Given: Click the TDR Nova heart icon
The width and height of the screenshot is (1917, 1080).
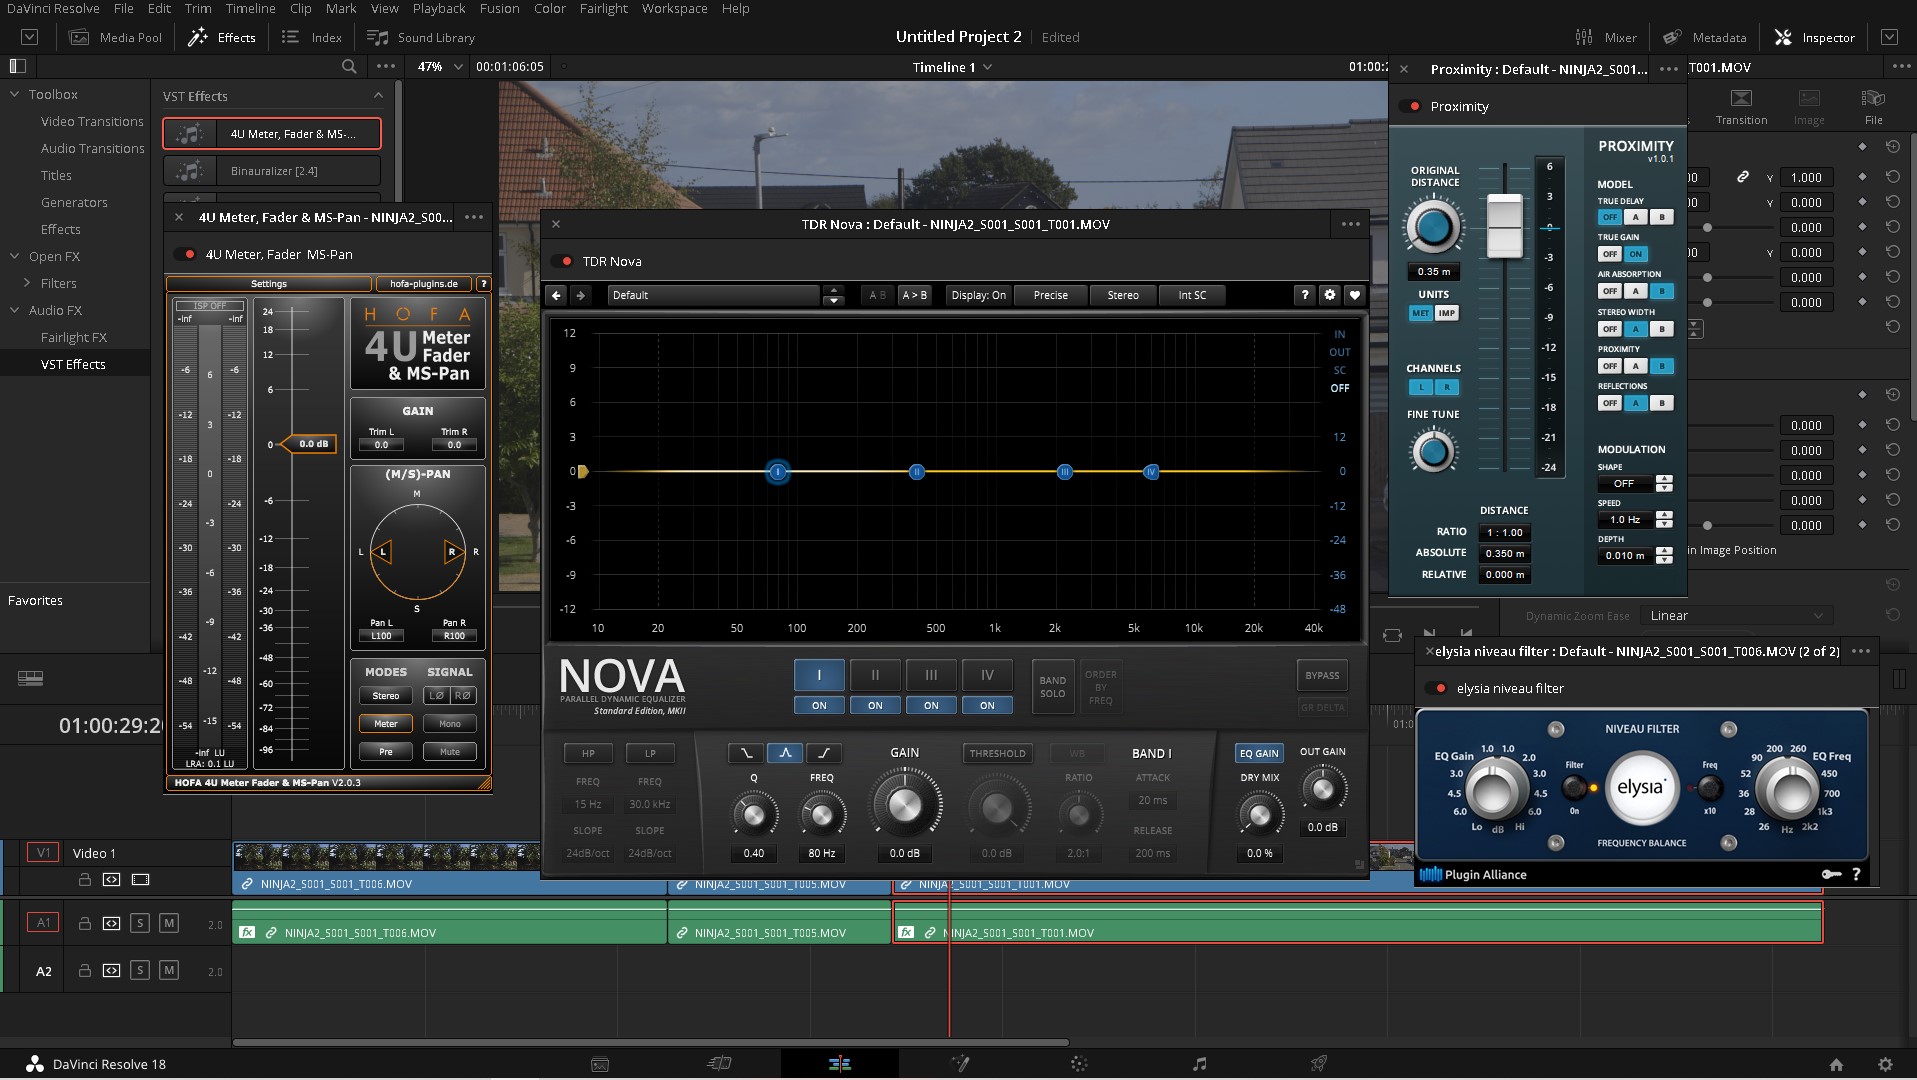Looking at the screenshot, I should (1355, 295).
